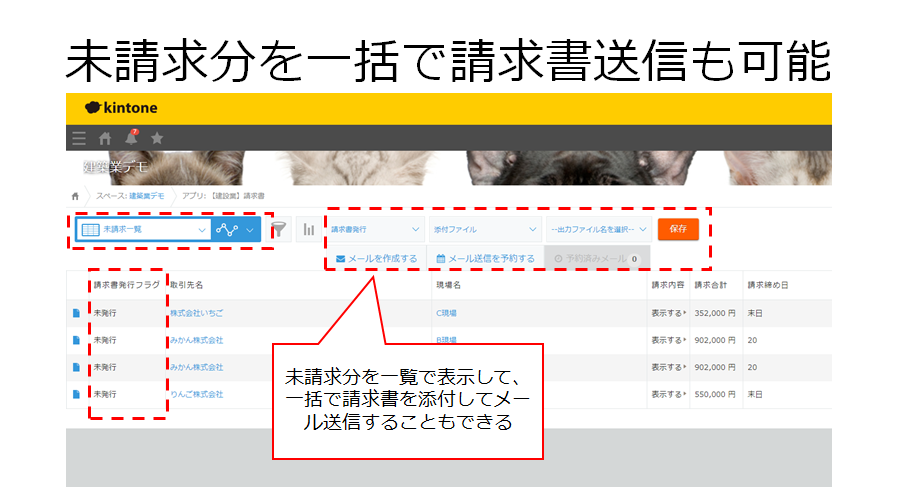Open the 株式会社いちご customer link
Image resolution: width=897 pixels, height=487 pixels.
tap(197, 313)
